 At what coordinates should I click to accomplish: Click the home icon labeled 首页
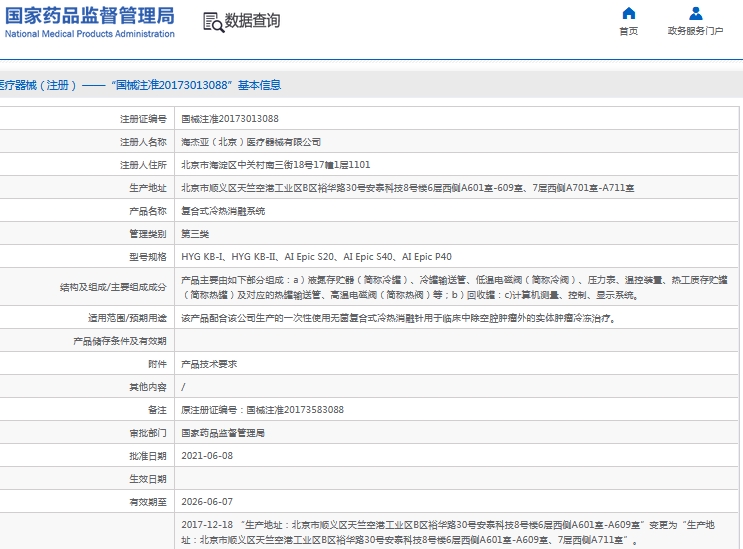(628, 13)
